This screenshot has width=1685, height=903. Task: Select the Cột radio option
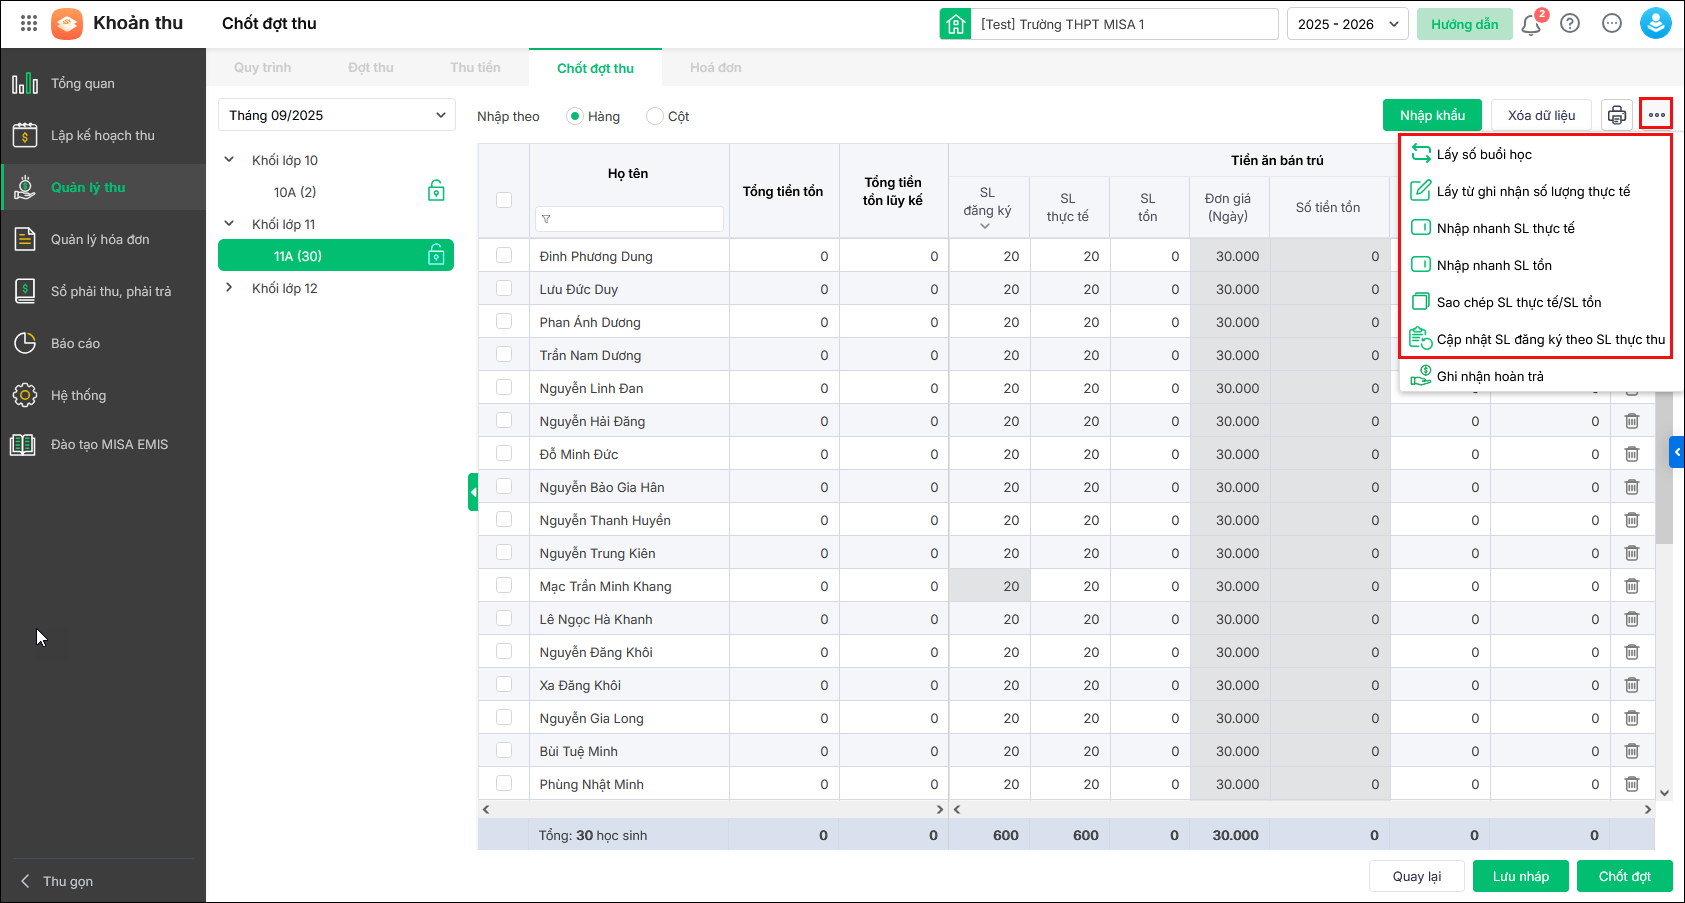(655, 117)
